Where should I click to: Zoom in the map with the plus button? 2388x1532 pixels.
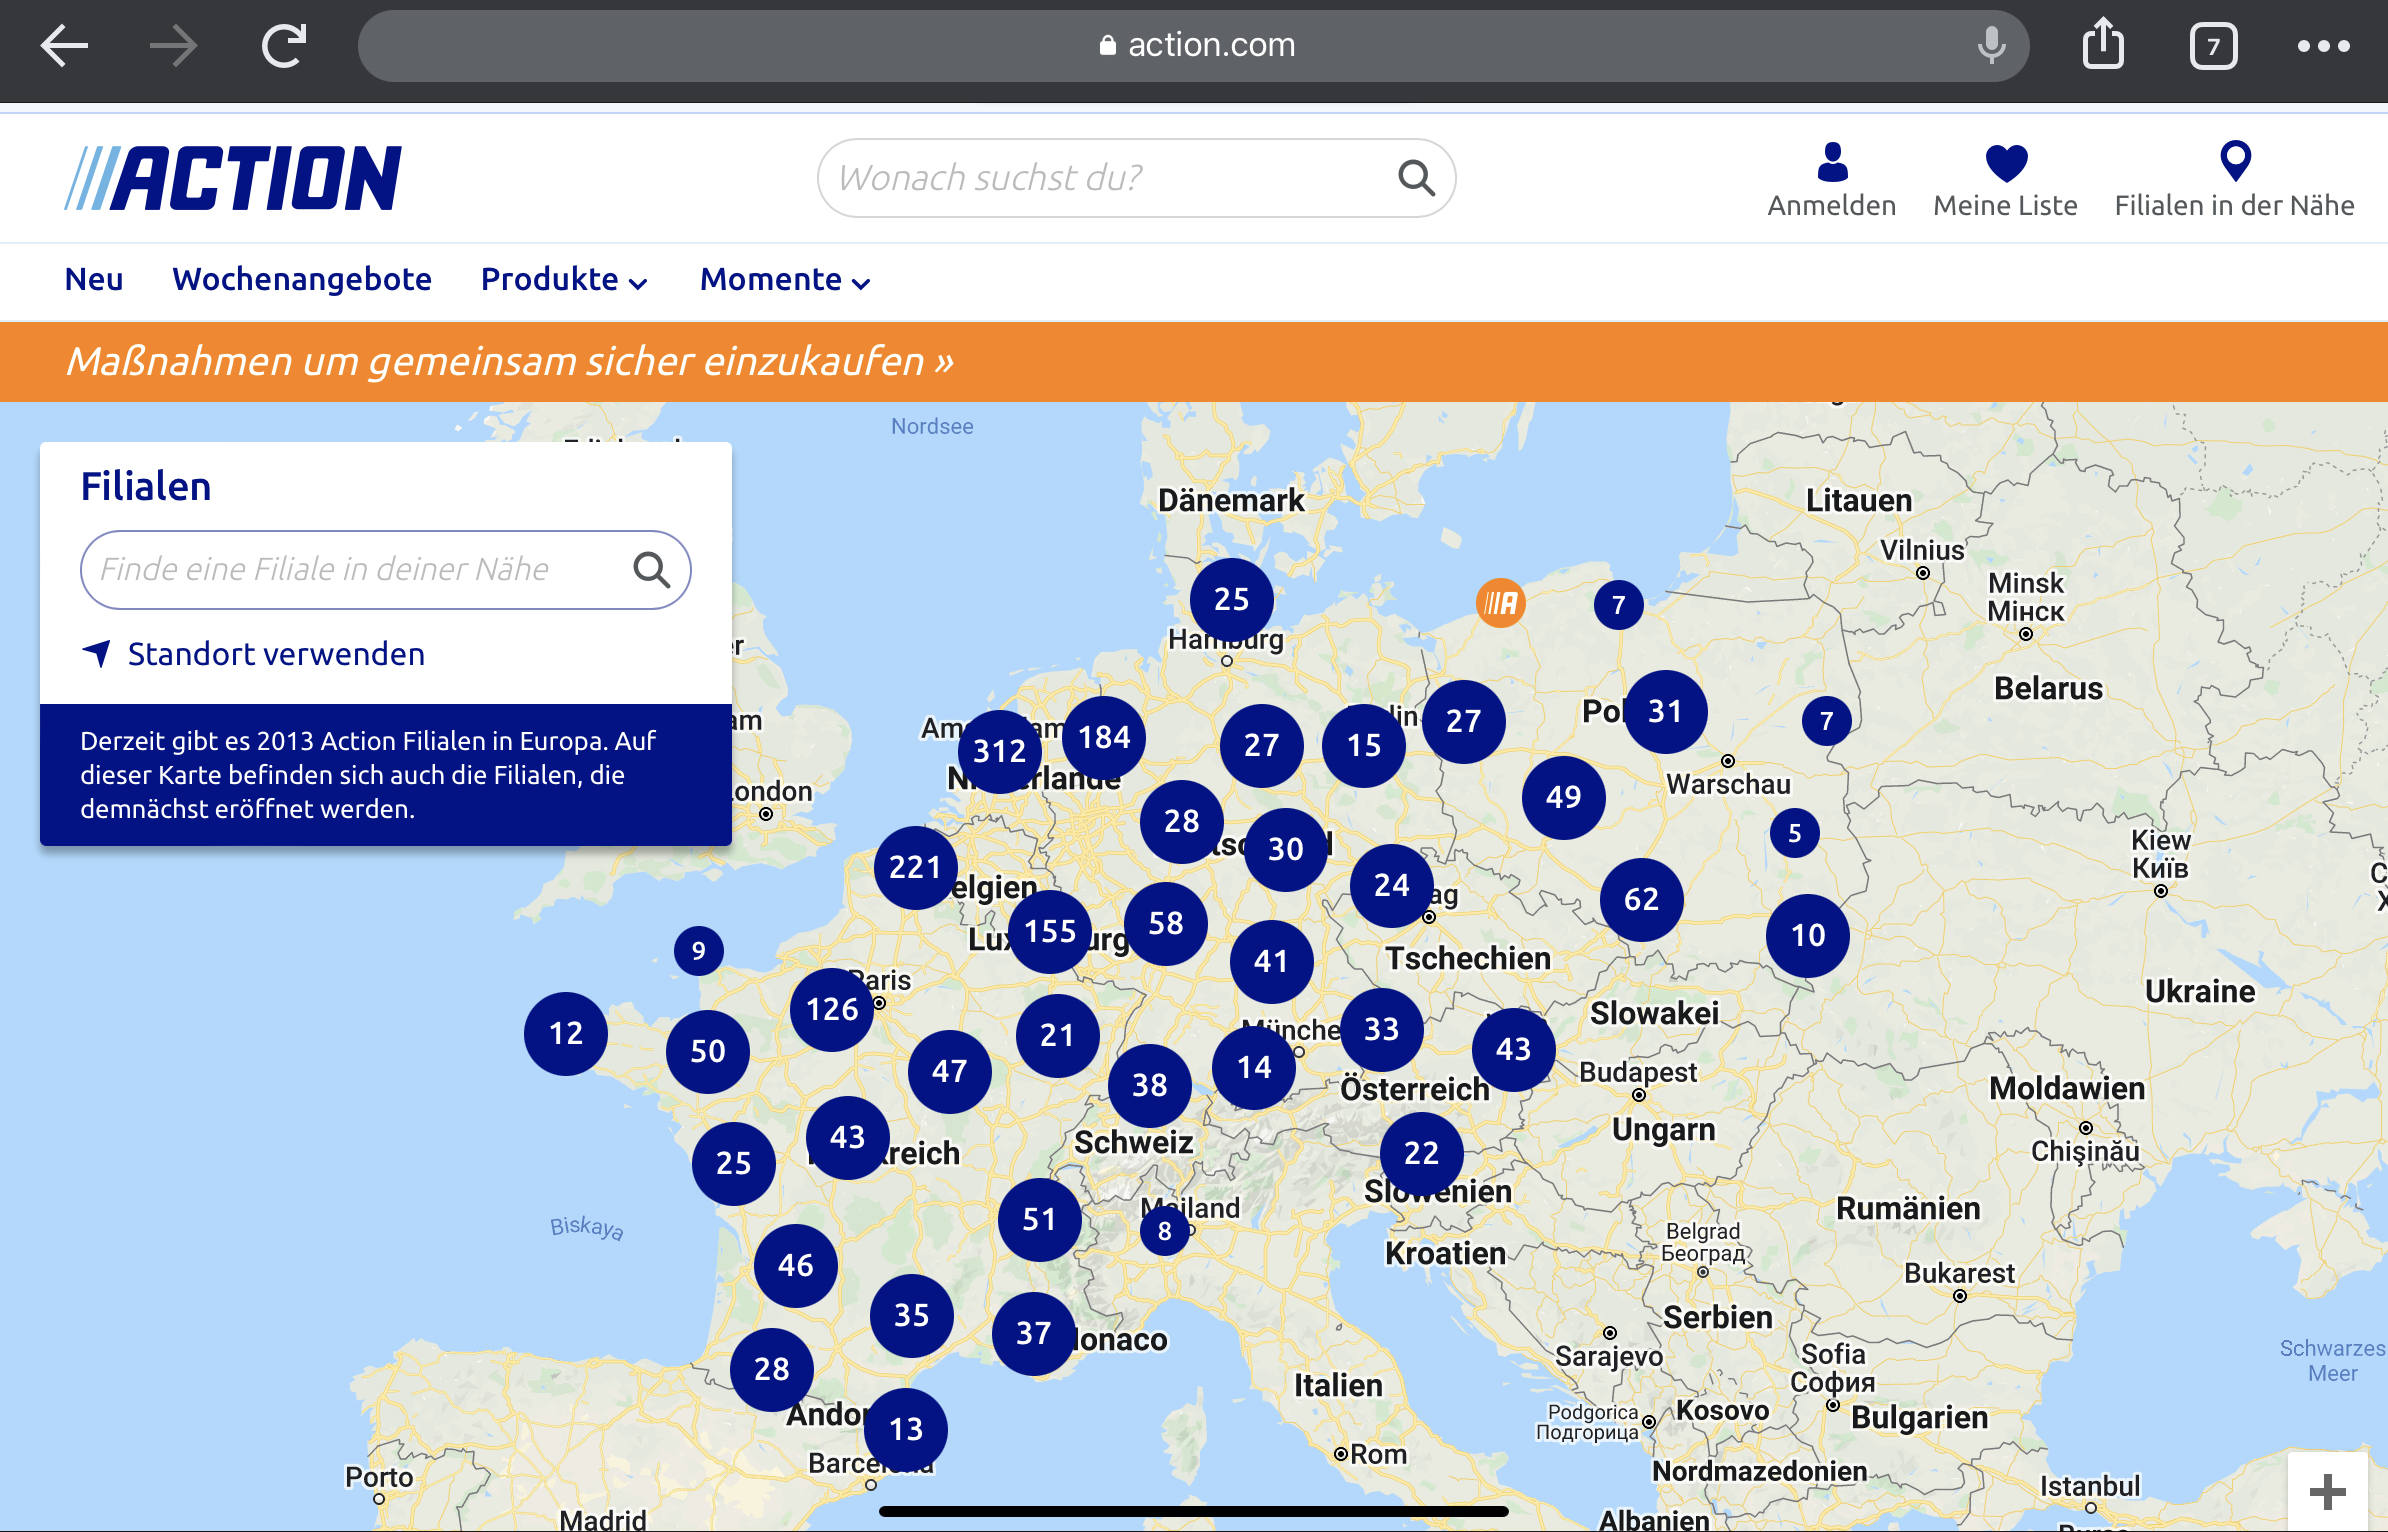pyautogui.click(x=2328, y=1492)
